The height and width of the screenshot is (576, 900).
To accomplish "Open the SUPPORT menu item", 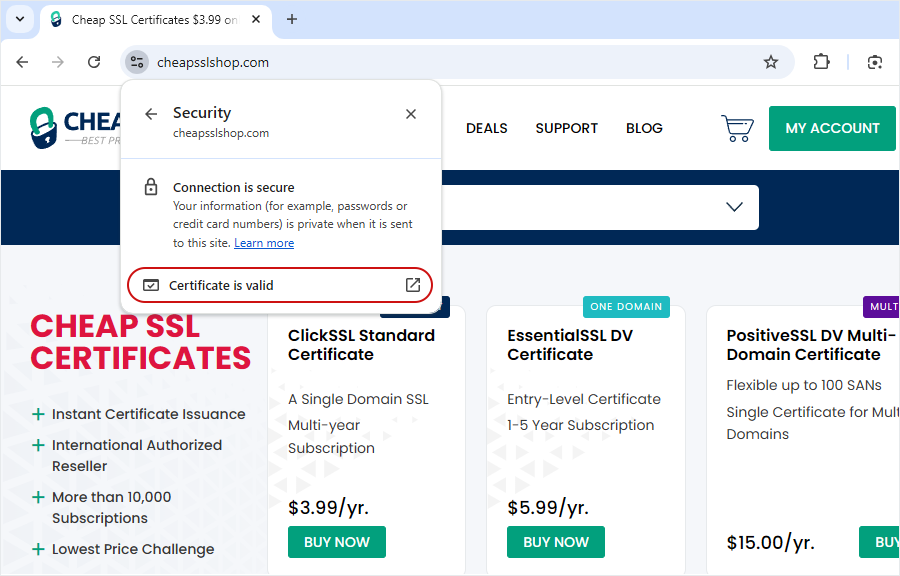I will [x=567, y=128].
